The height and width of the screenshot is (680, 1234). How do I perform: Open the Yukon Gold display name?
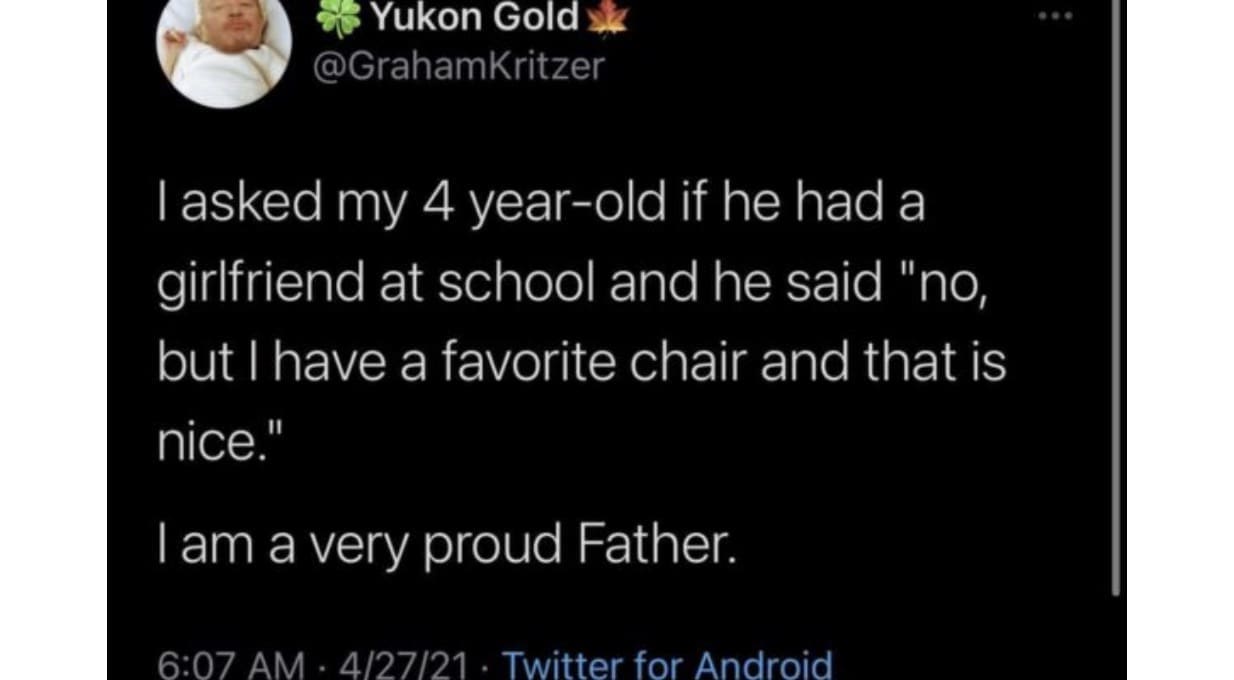click(x=474, y=18)
